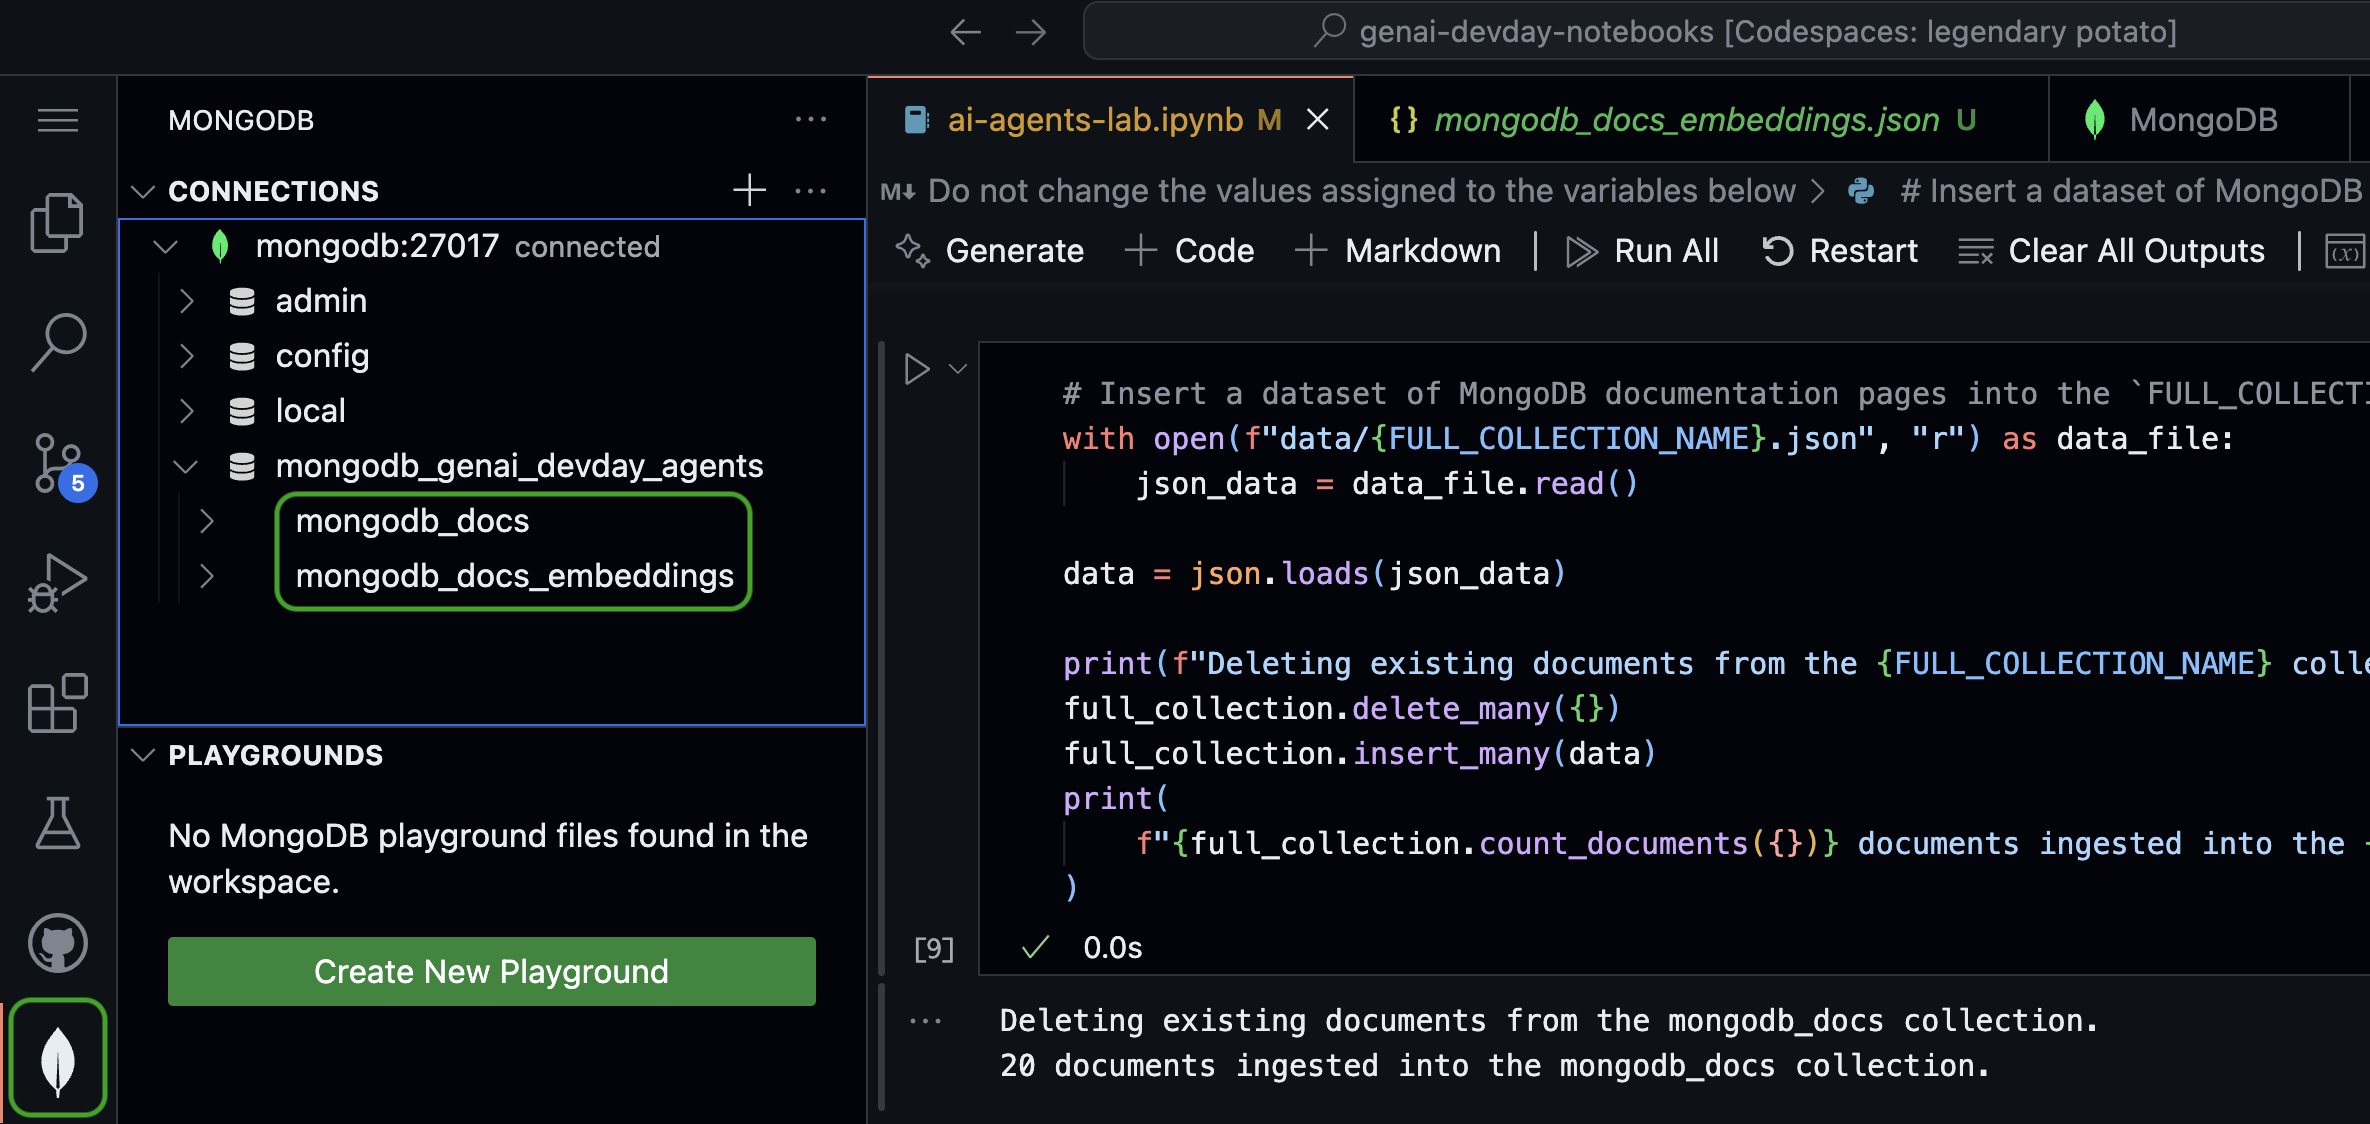The height and width of the screenshot is (1124, 2370).
Task: Open the hamburger application menu
Action: coord(58,121)
